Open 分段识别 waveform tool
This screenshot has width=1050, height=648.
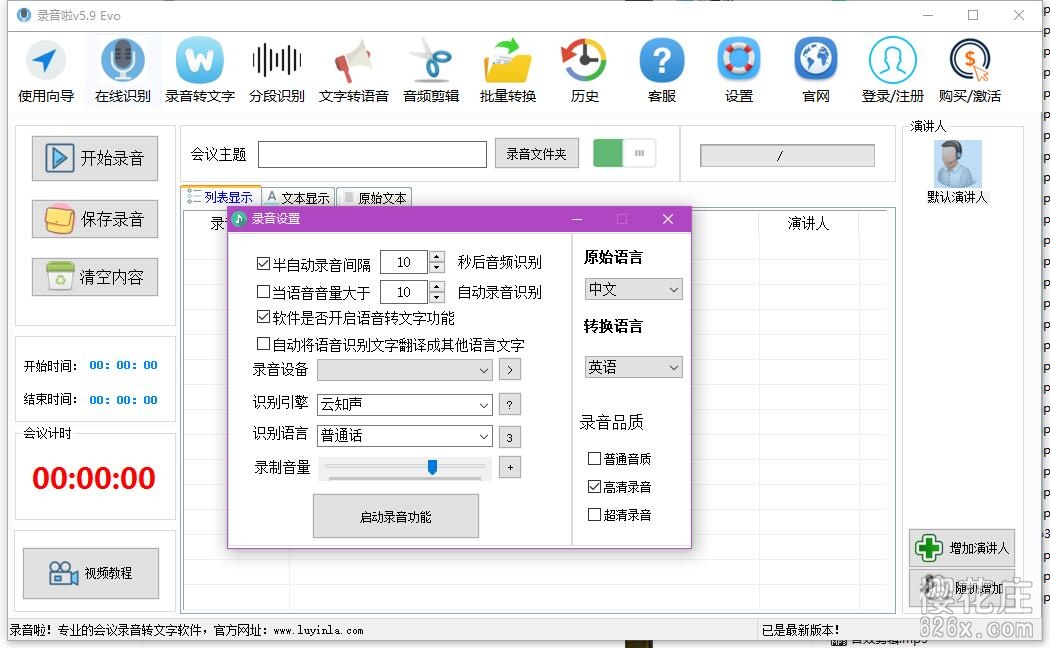coord(277,70)
